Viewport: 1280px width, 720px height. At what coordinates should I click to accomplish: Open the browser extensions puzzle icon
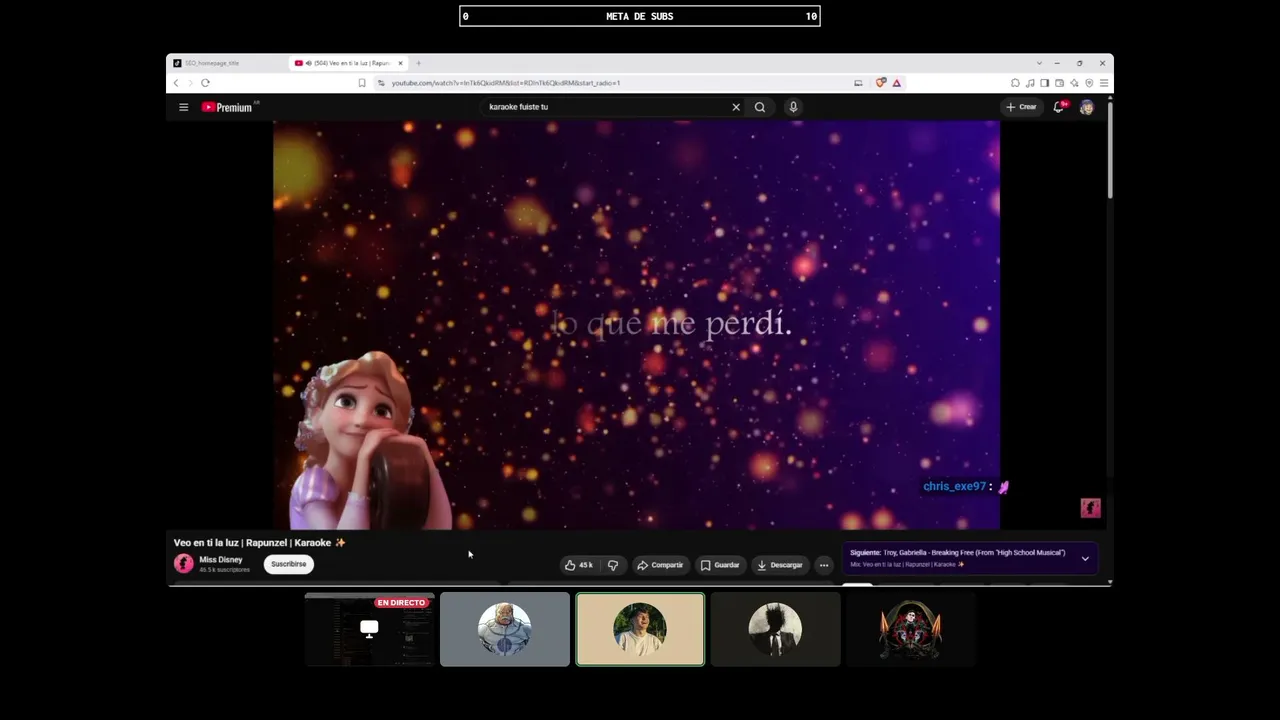[1015, 83]
